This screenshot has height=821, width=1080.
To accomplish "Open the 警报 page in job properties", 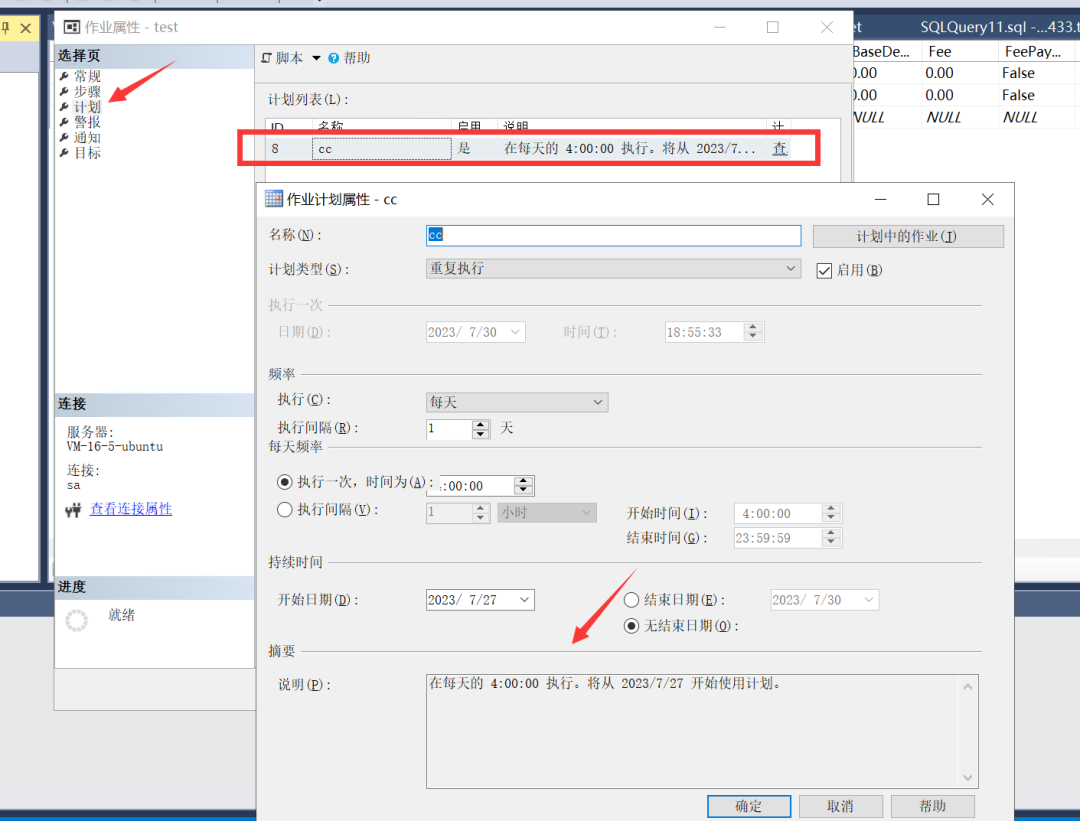I will click(87, 122).
